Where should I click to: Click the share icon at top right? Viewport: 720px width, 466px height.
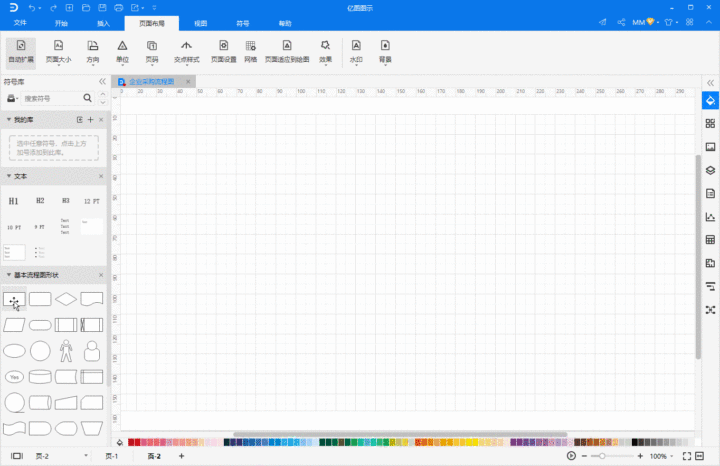621,22
